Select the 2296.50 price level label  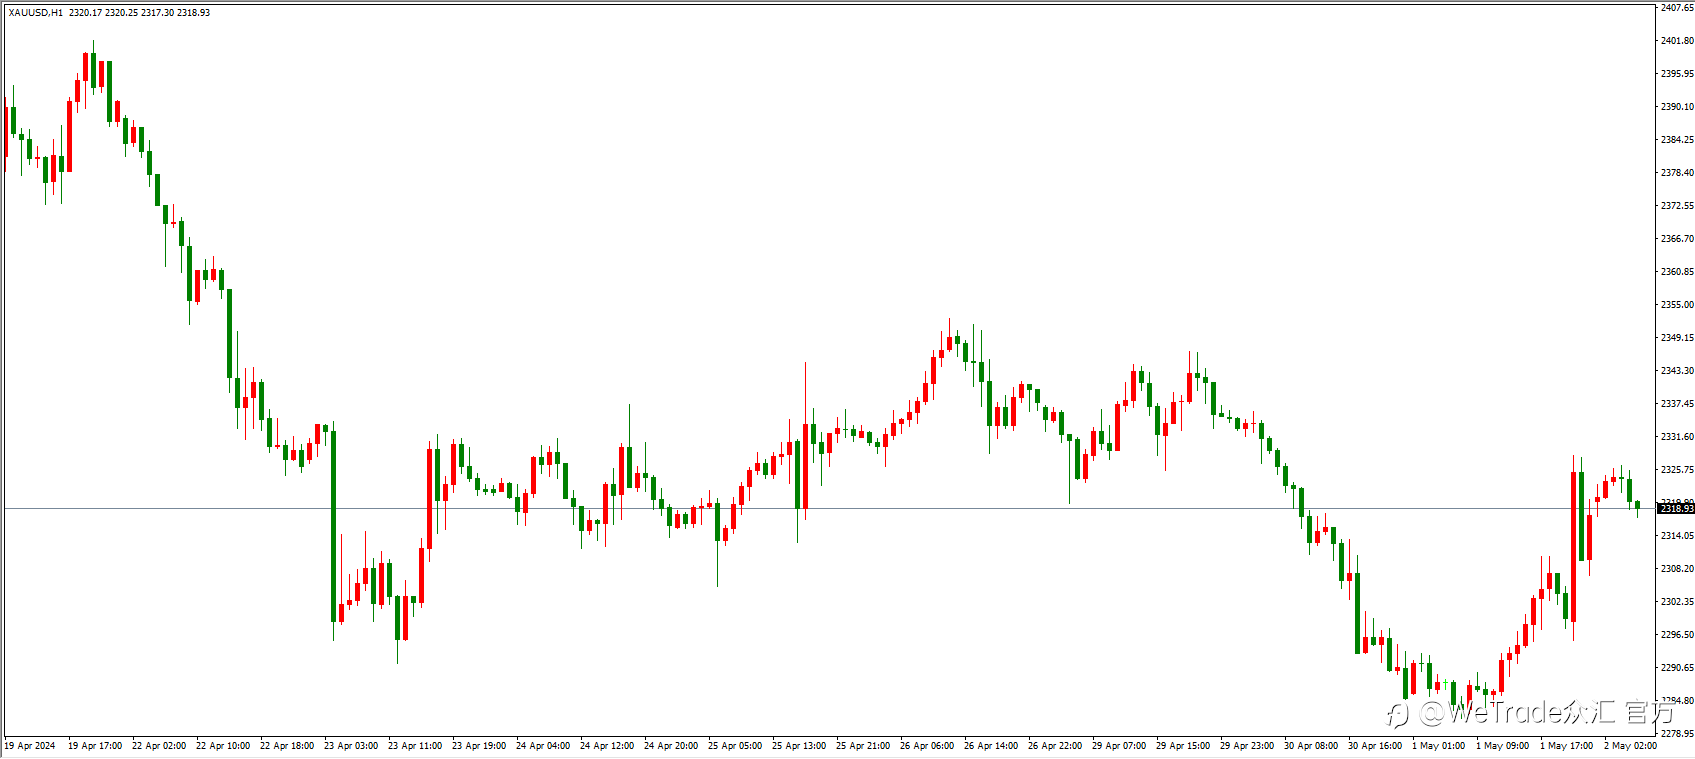click(x=1677, y=635)
